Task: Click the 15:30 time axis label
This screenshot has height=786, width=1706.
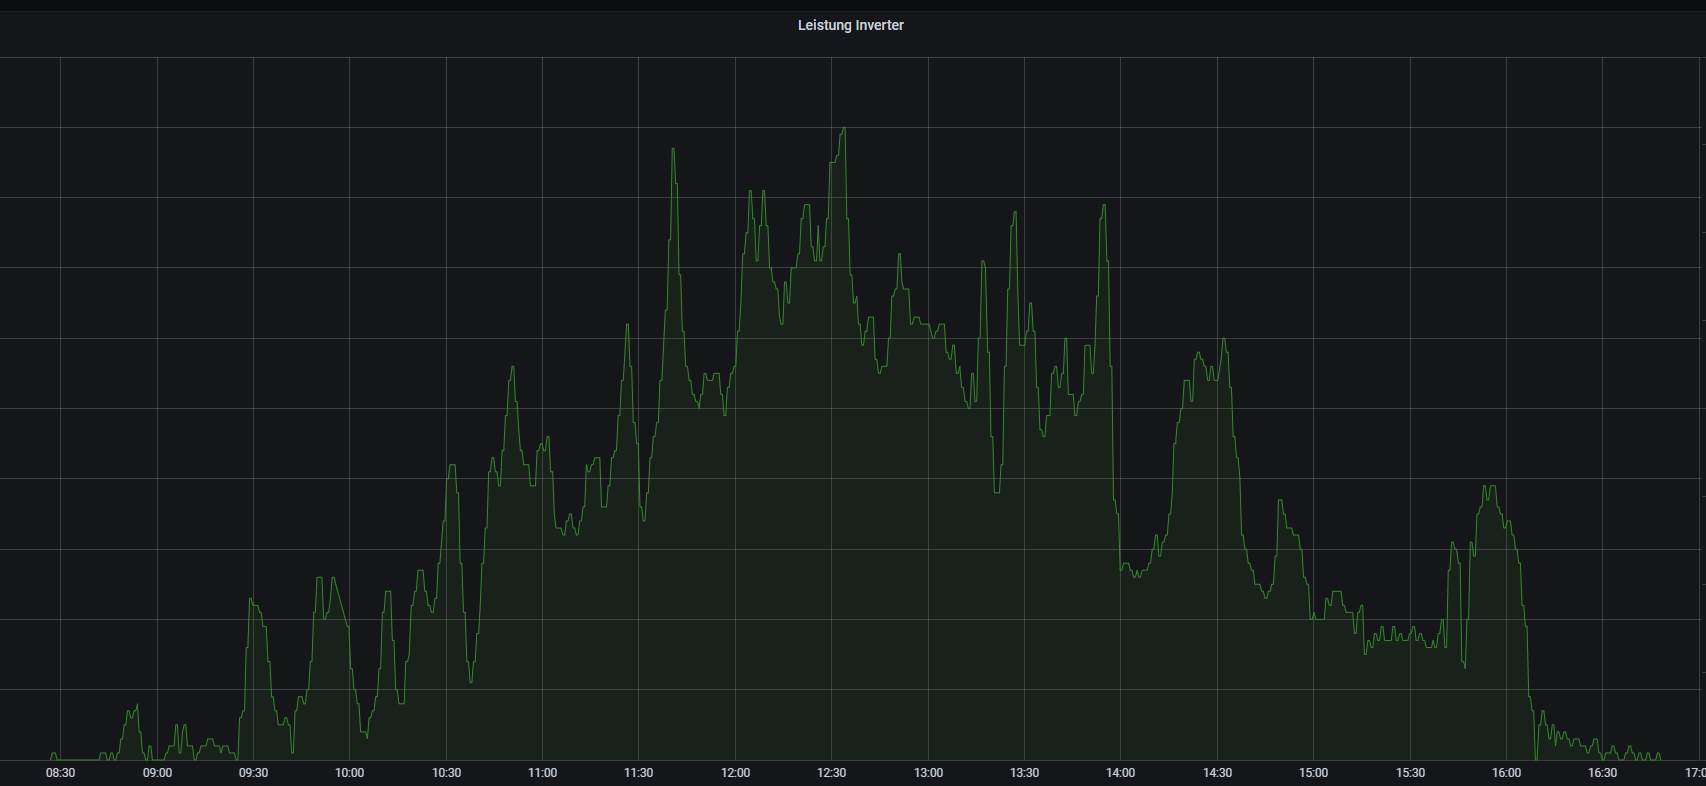Action: (1410, 773)
